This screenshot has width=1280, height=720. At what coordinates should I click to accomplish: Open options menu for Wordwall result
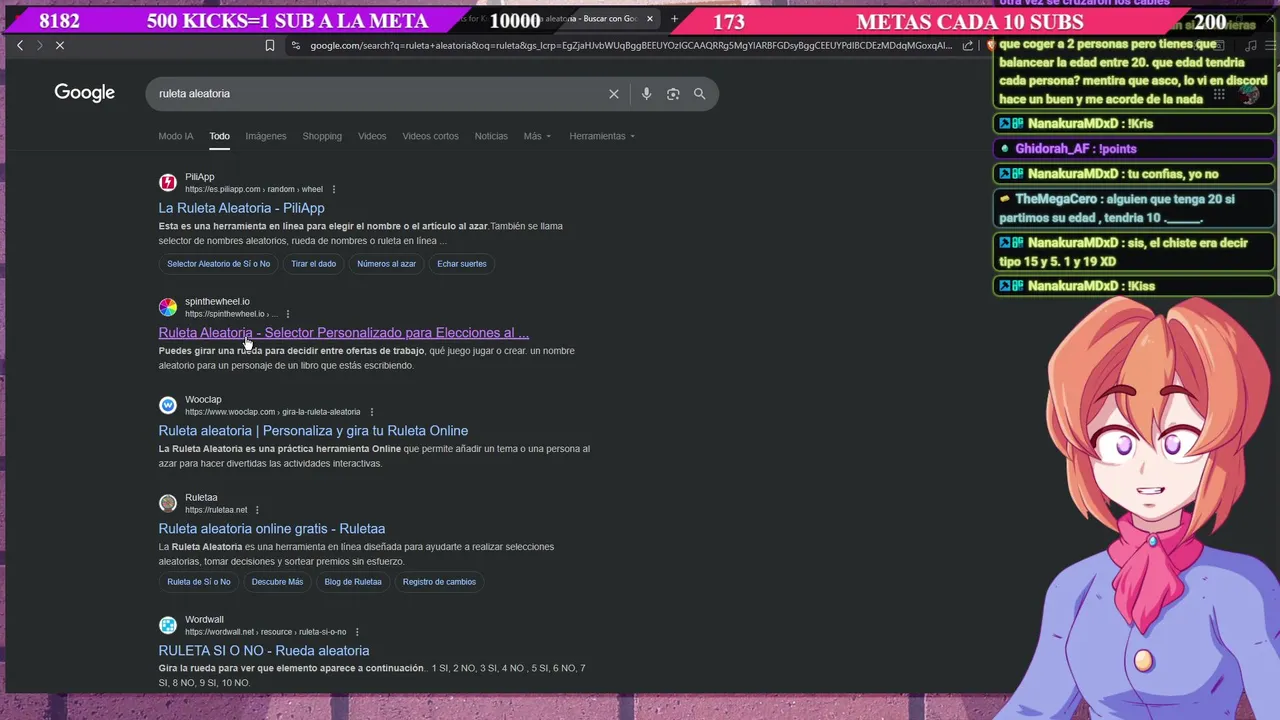(x=357, y=632)
